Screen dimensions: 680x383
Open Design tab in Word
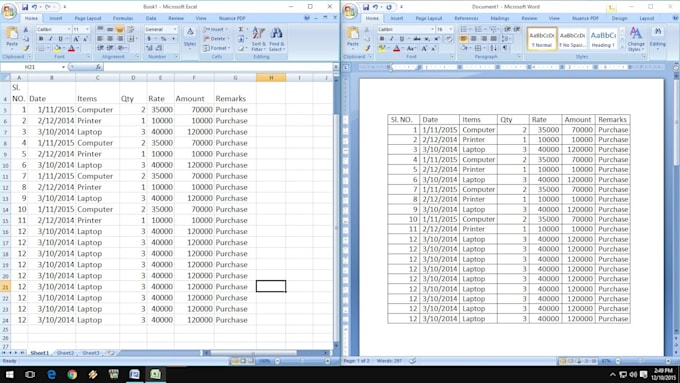pyautogui.click(x=619, y=18)
